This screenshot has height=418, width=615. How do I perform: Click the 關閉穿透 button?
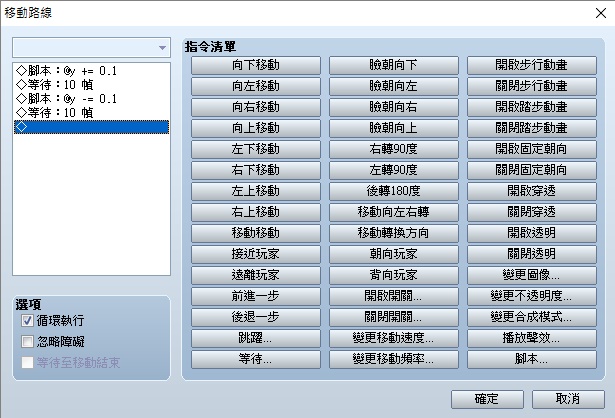coord(532,212)
